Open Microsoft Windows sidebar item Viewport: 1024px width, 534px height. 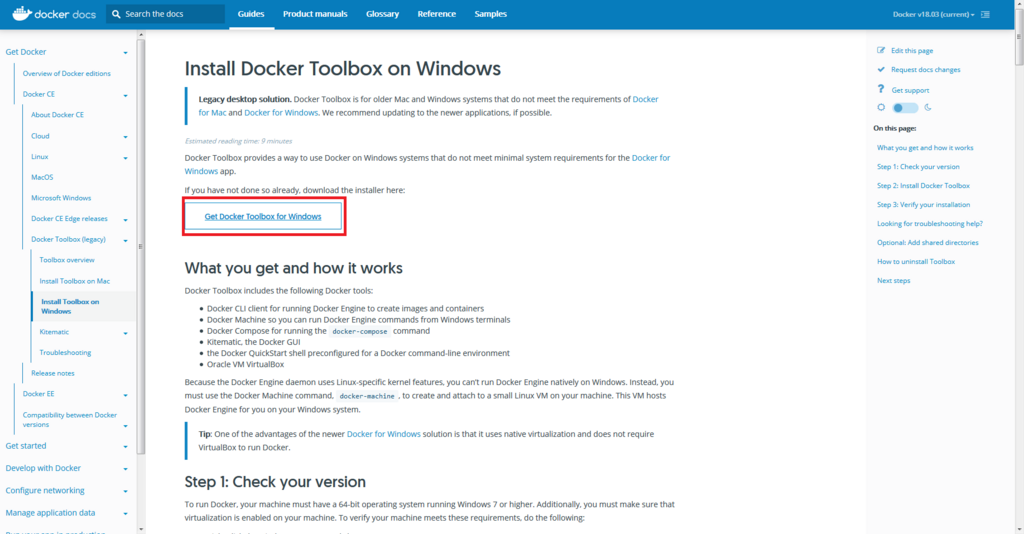click(x=61, y=198)
